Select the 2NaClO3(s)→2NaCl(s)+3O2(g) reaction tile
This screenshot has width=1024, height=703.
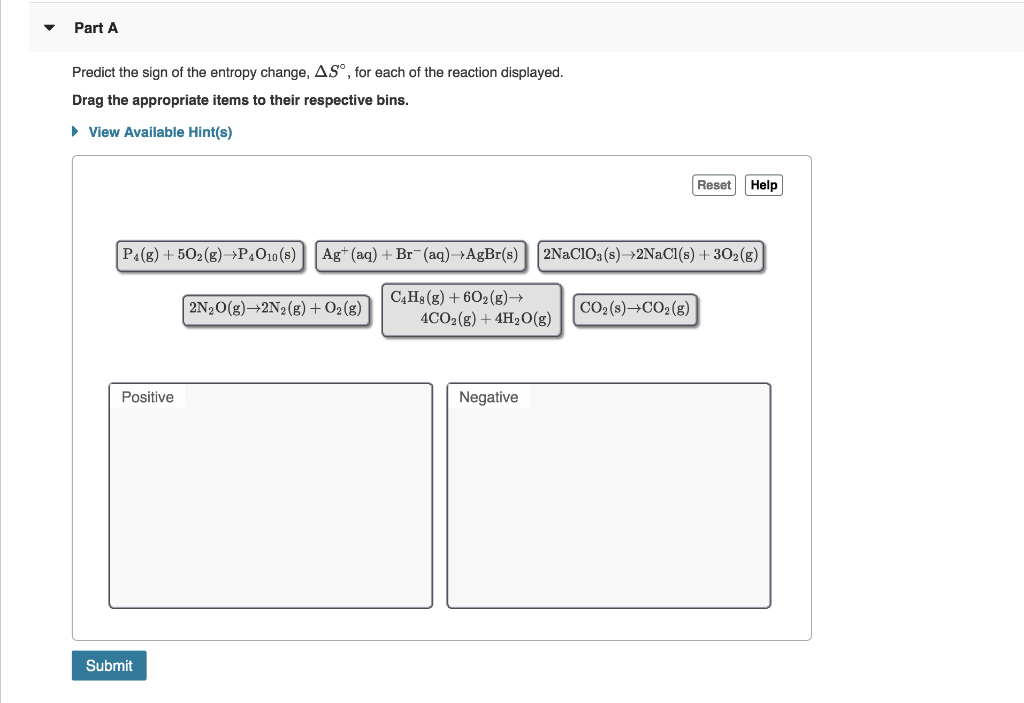tap(648, 255)
